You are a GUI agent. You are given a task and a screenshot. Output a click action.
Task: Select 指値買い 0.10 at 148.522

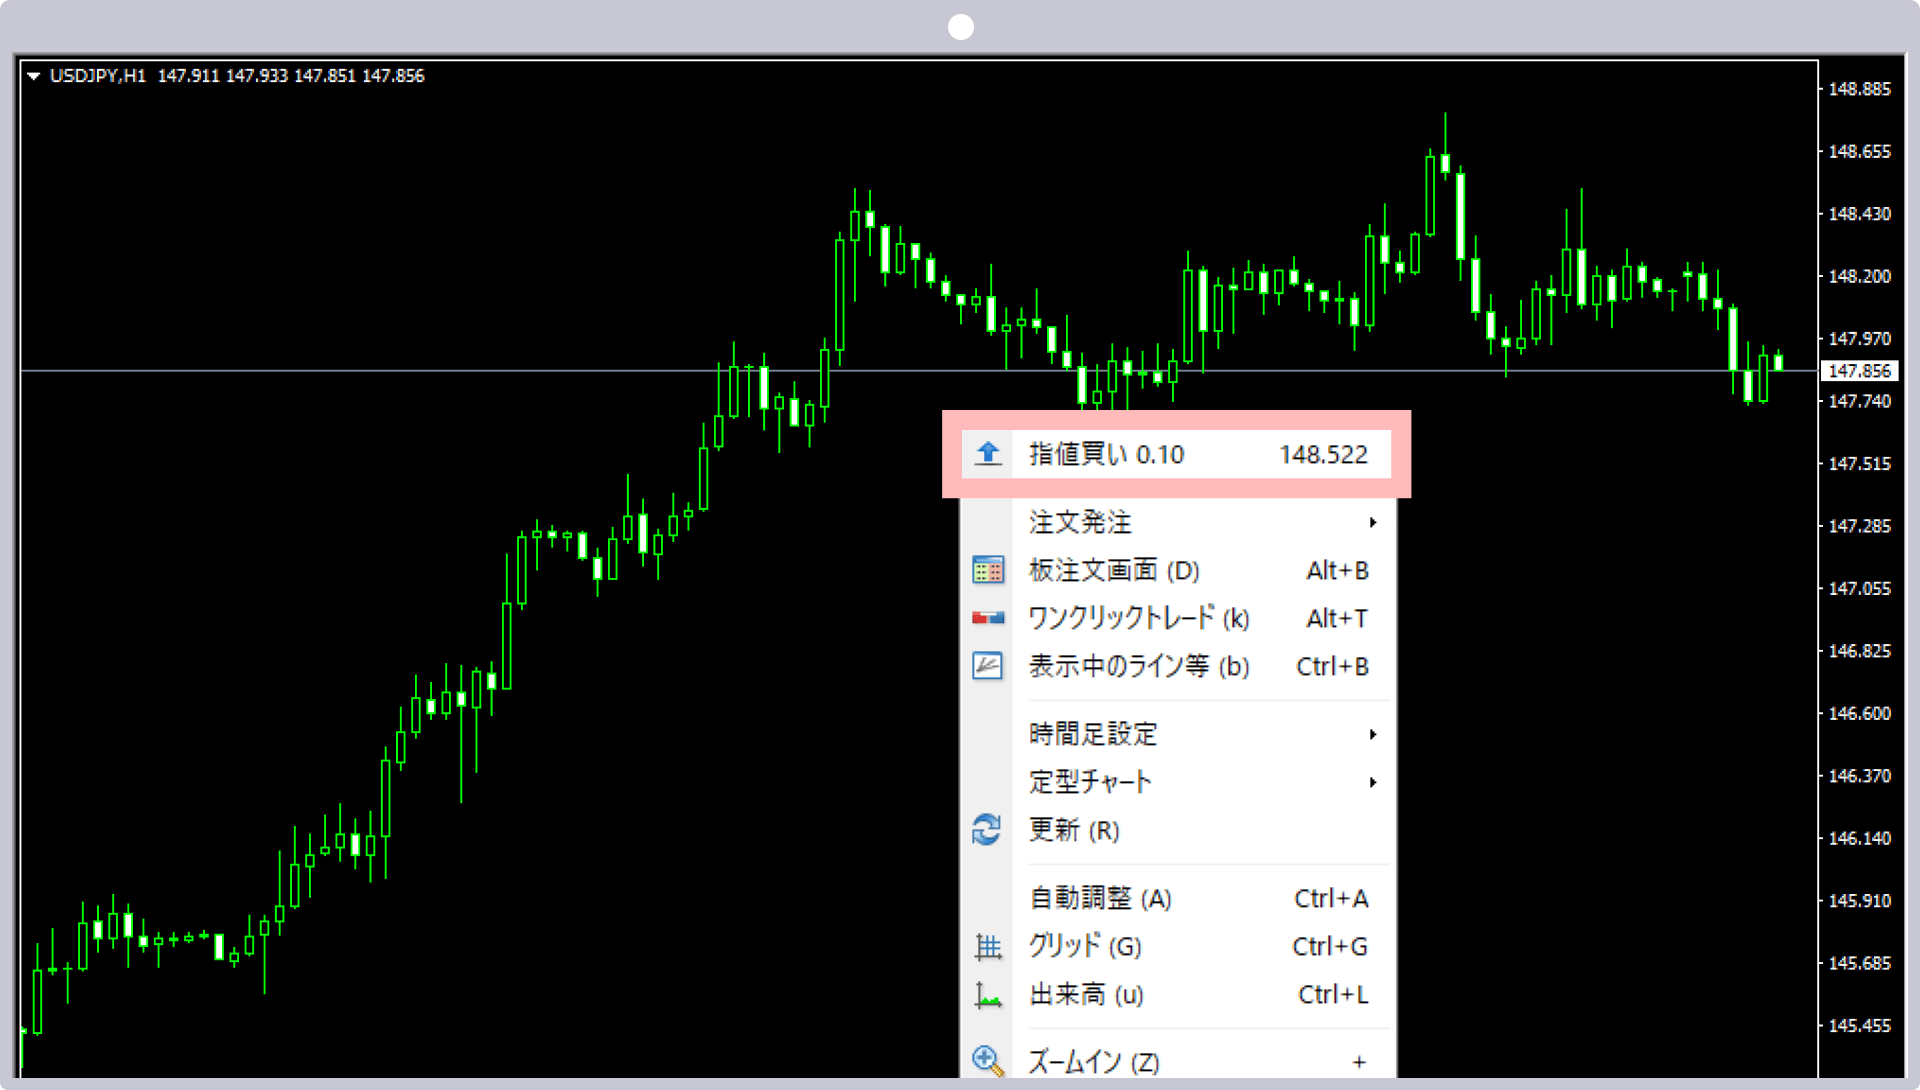coord(1176,454)
